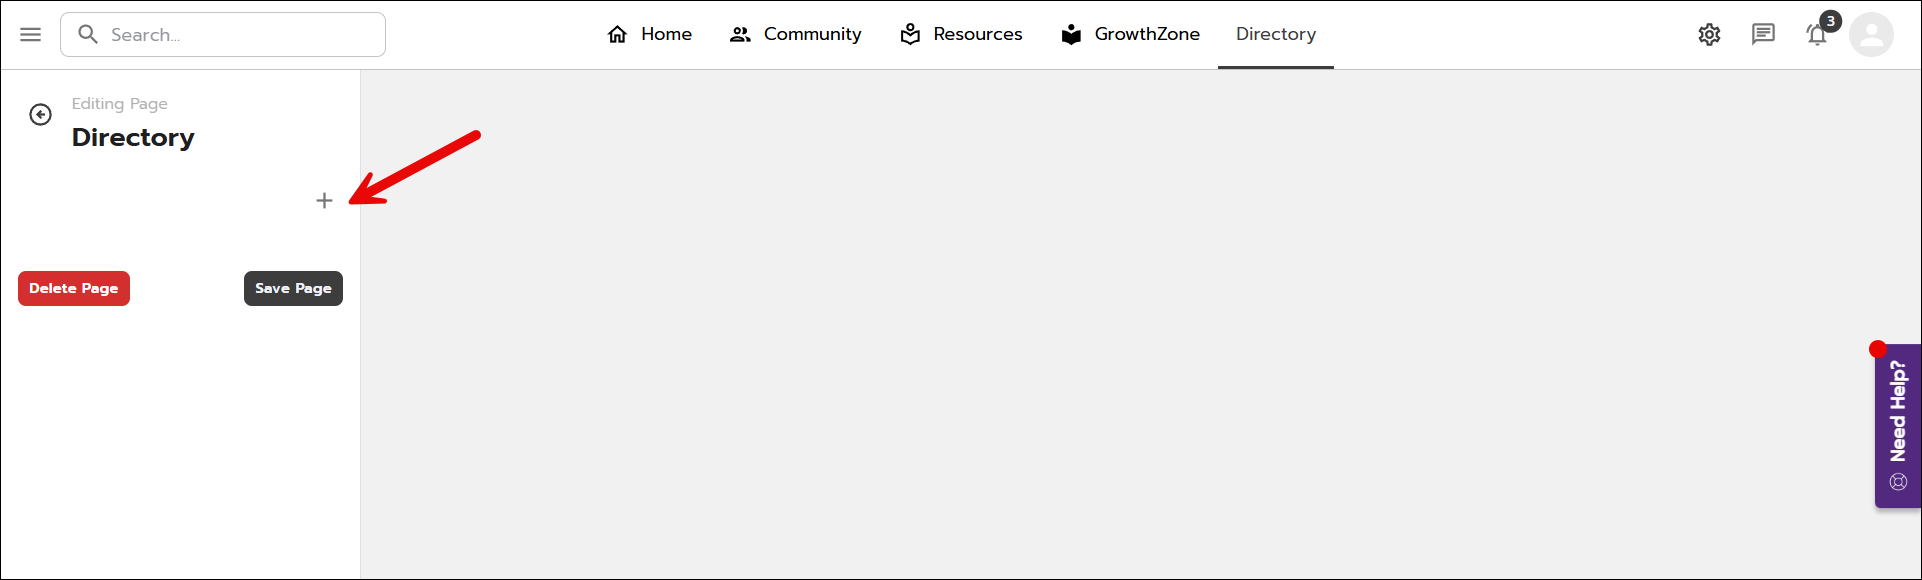Go to the Home menu item
Image resolution: width=1922 pixels, height=580 pixels.
coord(649,34)
